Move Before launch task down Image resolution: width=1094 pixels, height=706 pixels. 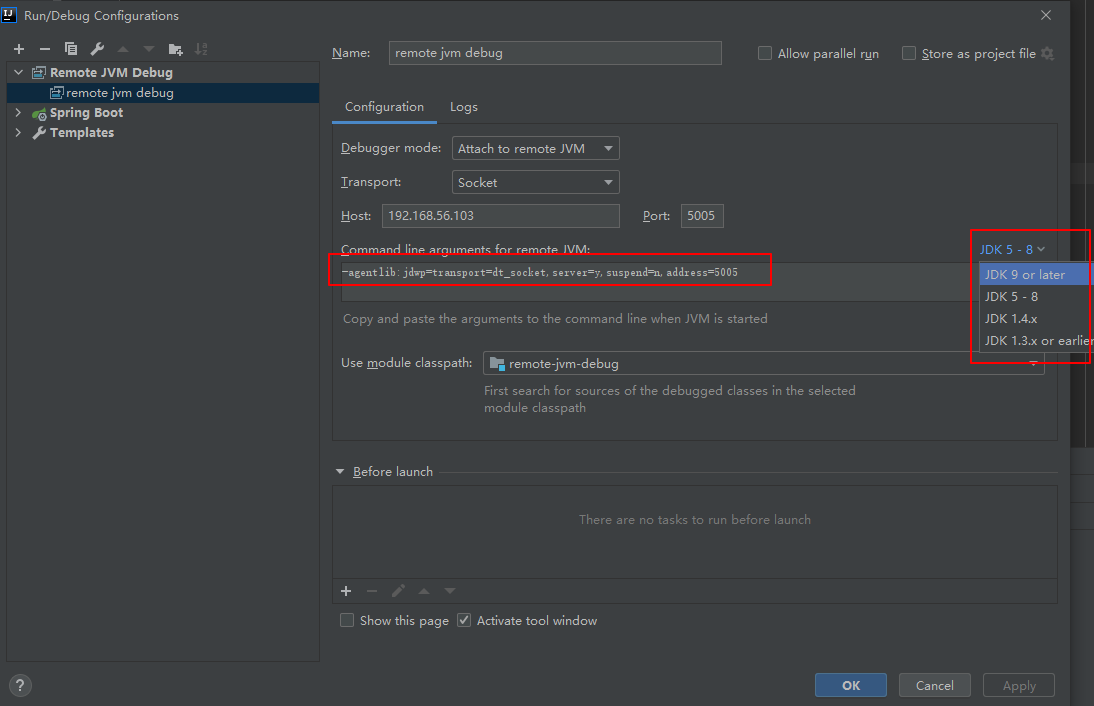450,592
